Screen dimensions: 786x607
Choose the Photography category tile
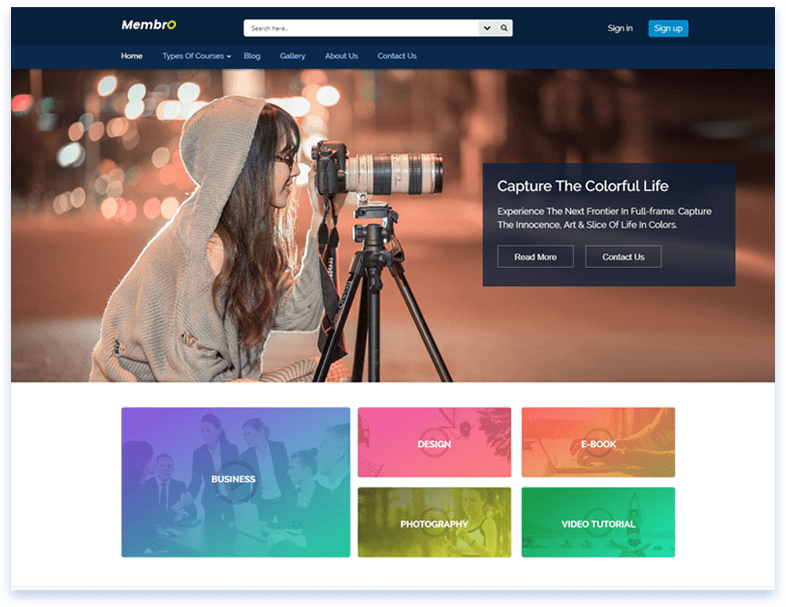pyautogui.click(x=434, y=523)
